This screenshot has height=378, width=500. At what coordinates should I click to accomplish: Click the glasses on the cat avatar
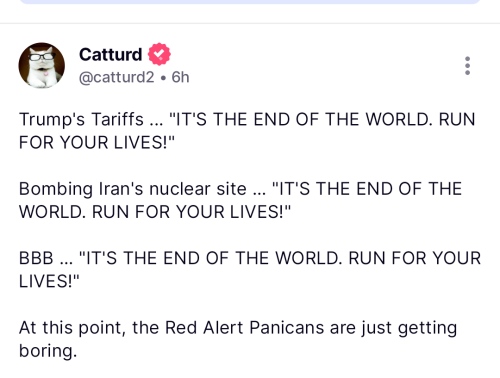(41, 56)
